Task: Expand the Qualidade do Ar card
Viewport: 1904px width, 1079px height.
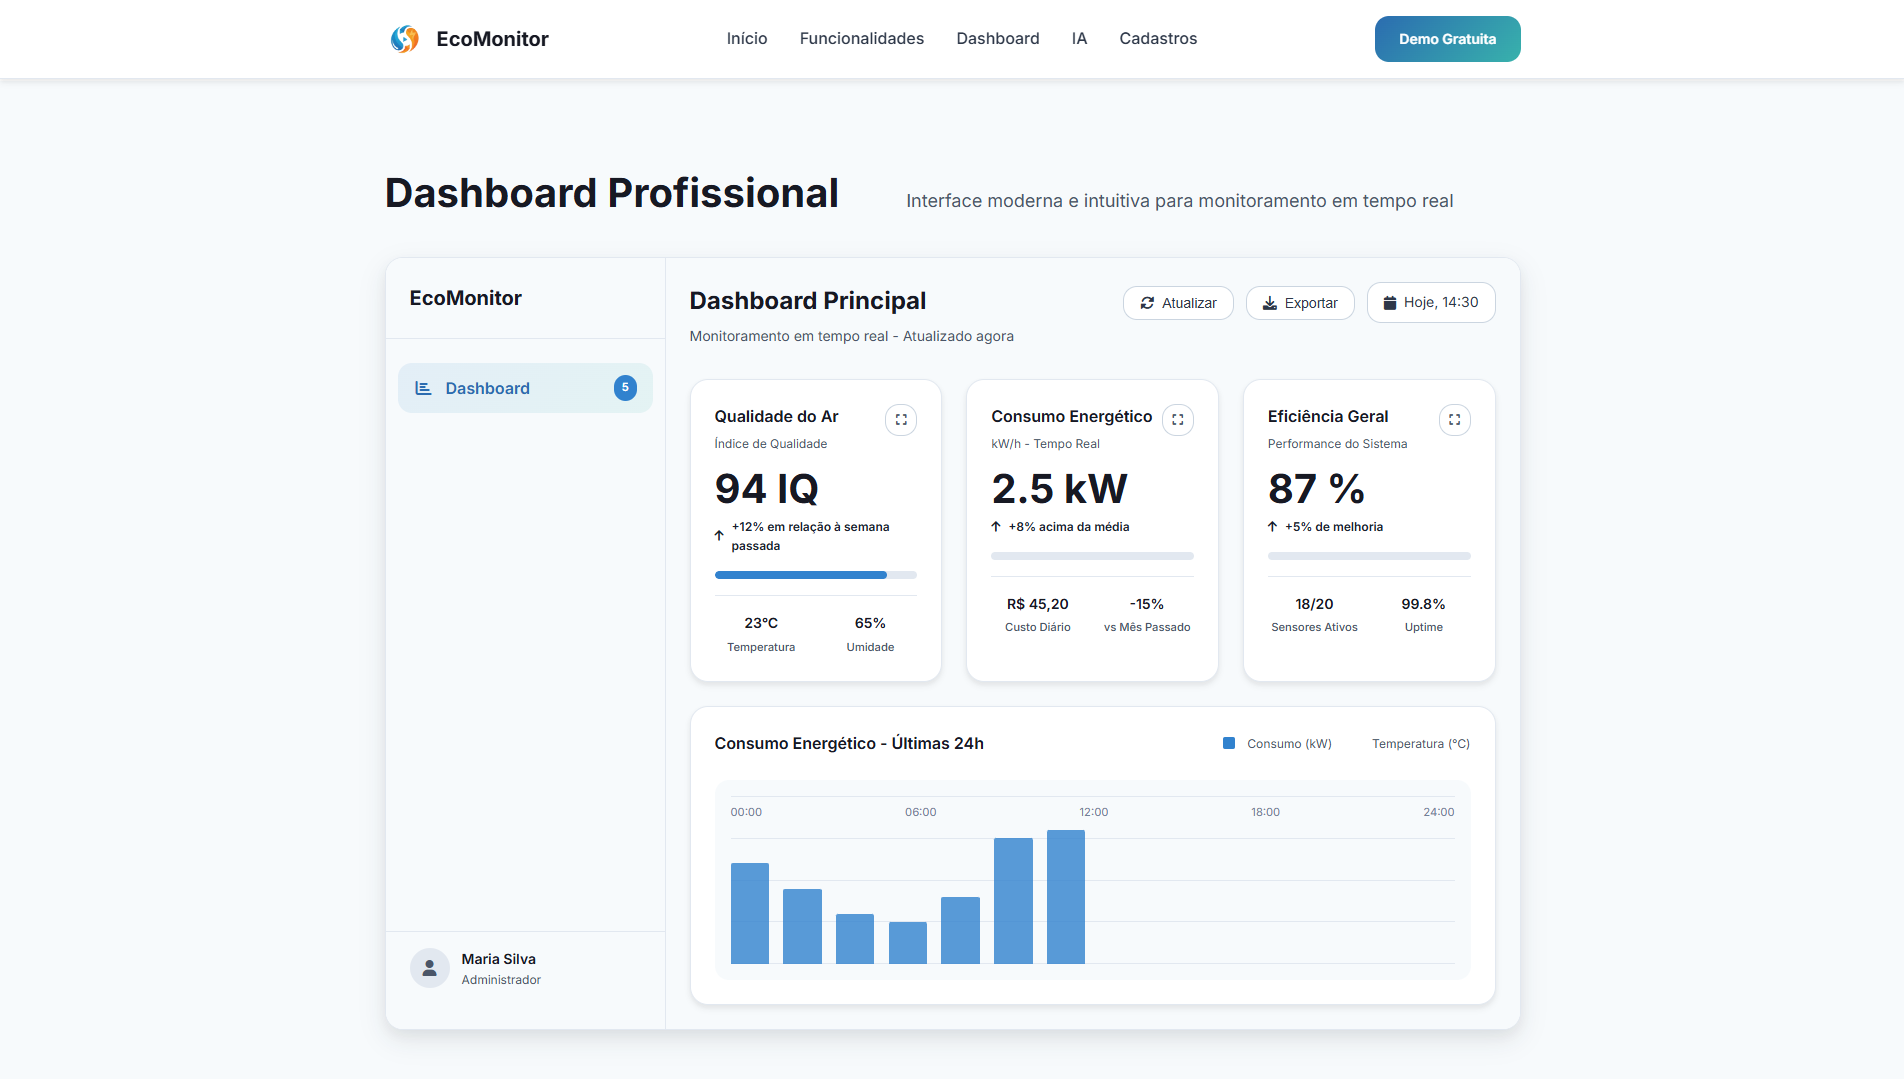Action: [900, 420]
